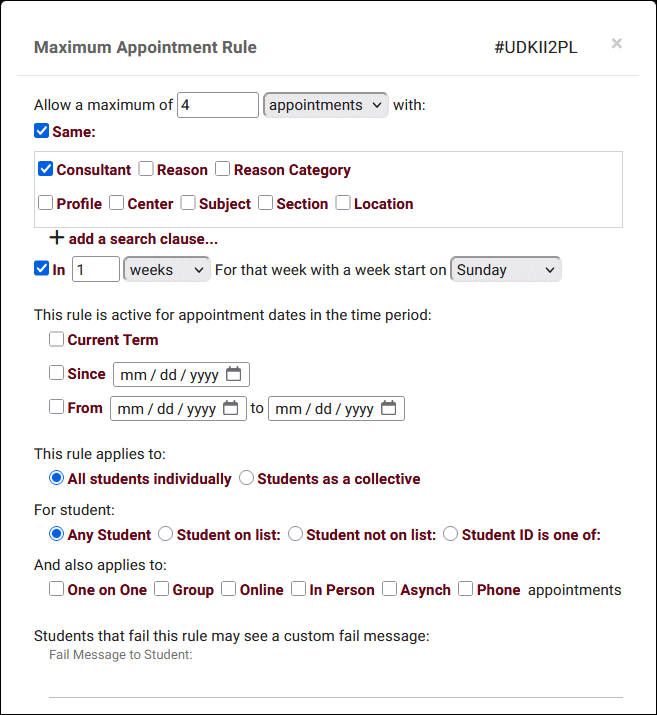Screen dimensions: 657x715
Task: Select Students as a collective option
Action: [247, 478]
